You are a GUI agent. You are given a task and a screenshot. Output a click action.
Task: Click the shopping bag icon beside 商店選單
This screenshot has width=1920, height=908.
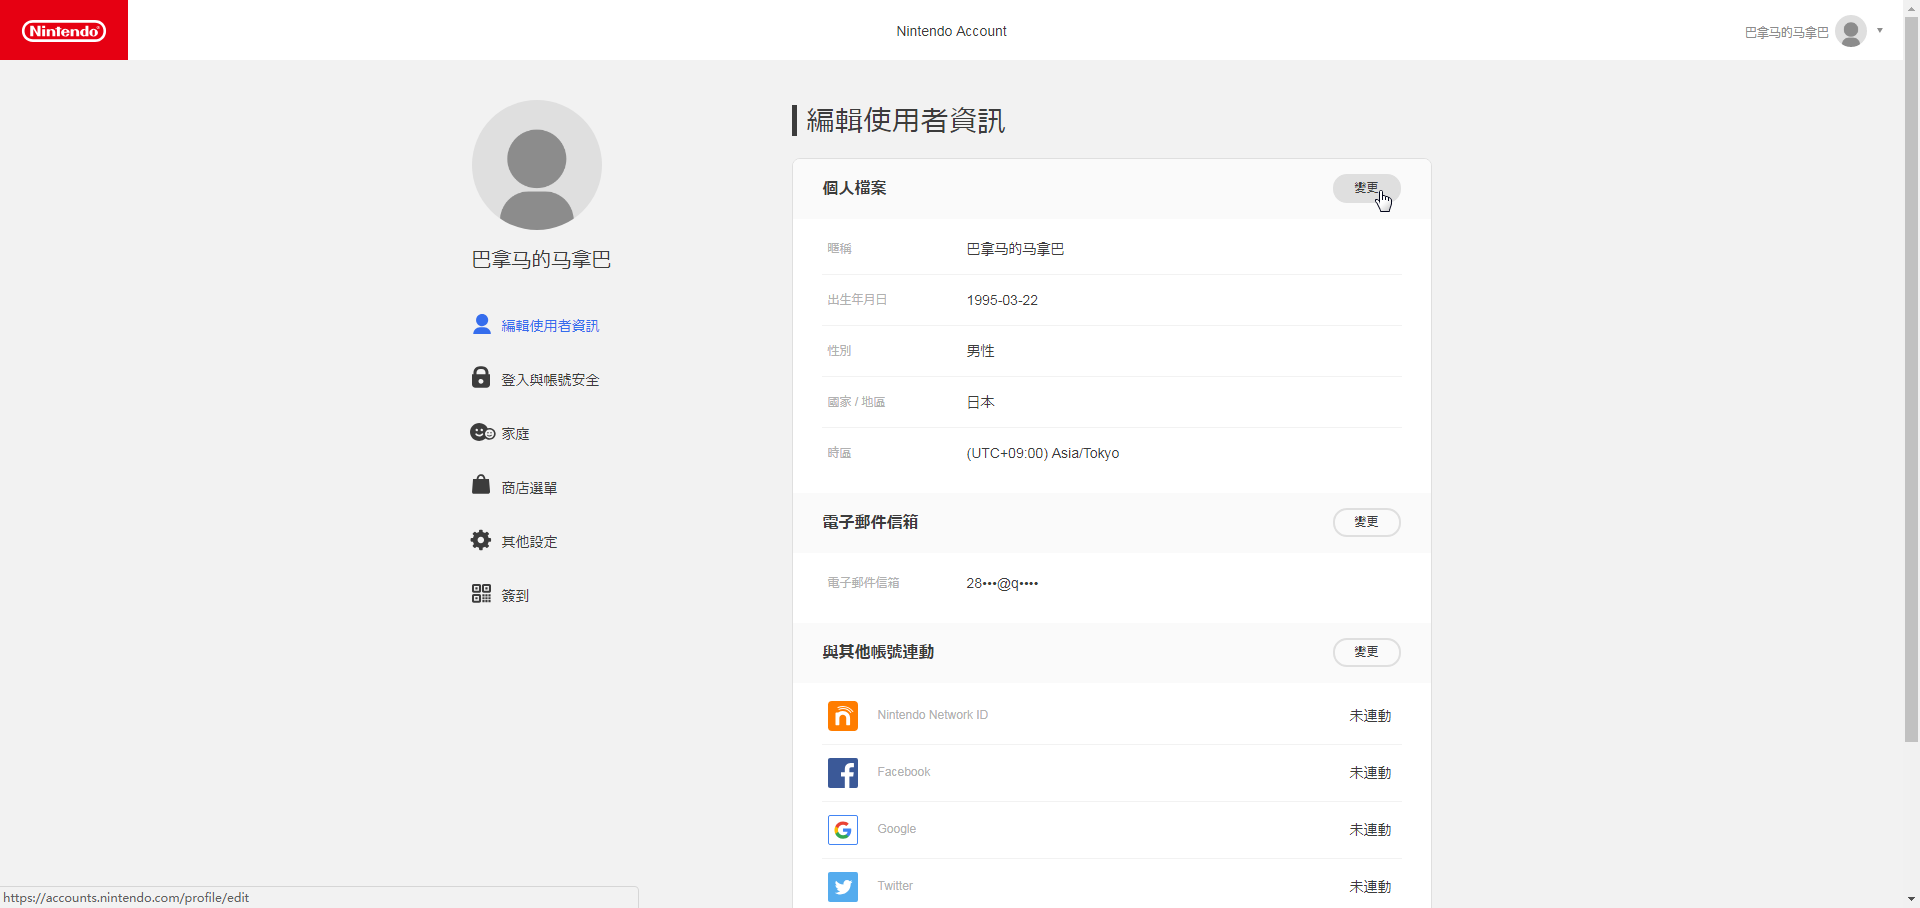pyautogui.click(x=481, y=485)
